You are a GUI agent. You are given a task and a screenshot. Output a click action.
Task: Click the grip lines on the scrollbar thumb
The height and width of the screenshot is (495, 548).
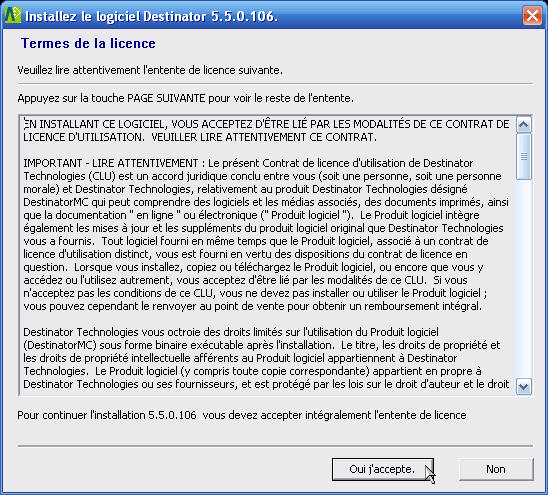pos(524,156)
